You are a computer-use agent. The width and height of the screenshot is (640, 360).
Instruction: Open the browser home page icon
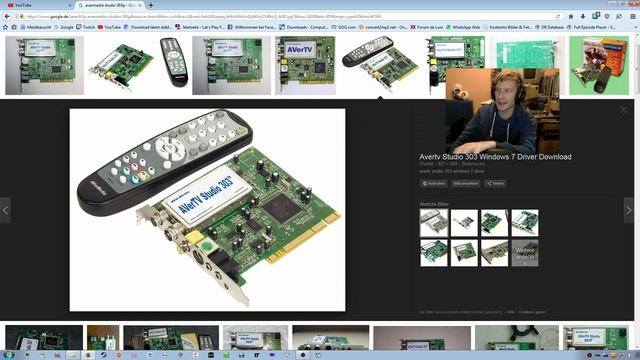coord(571,16)
